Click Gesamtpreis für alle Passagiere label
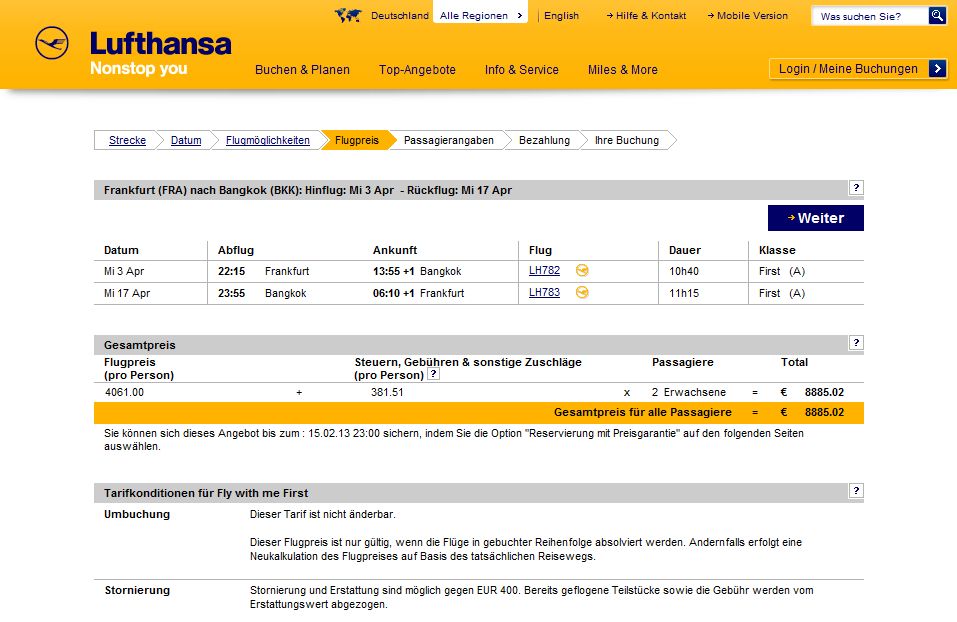 [643, 412]
